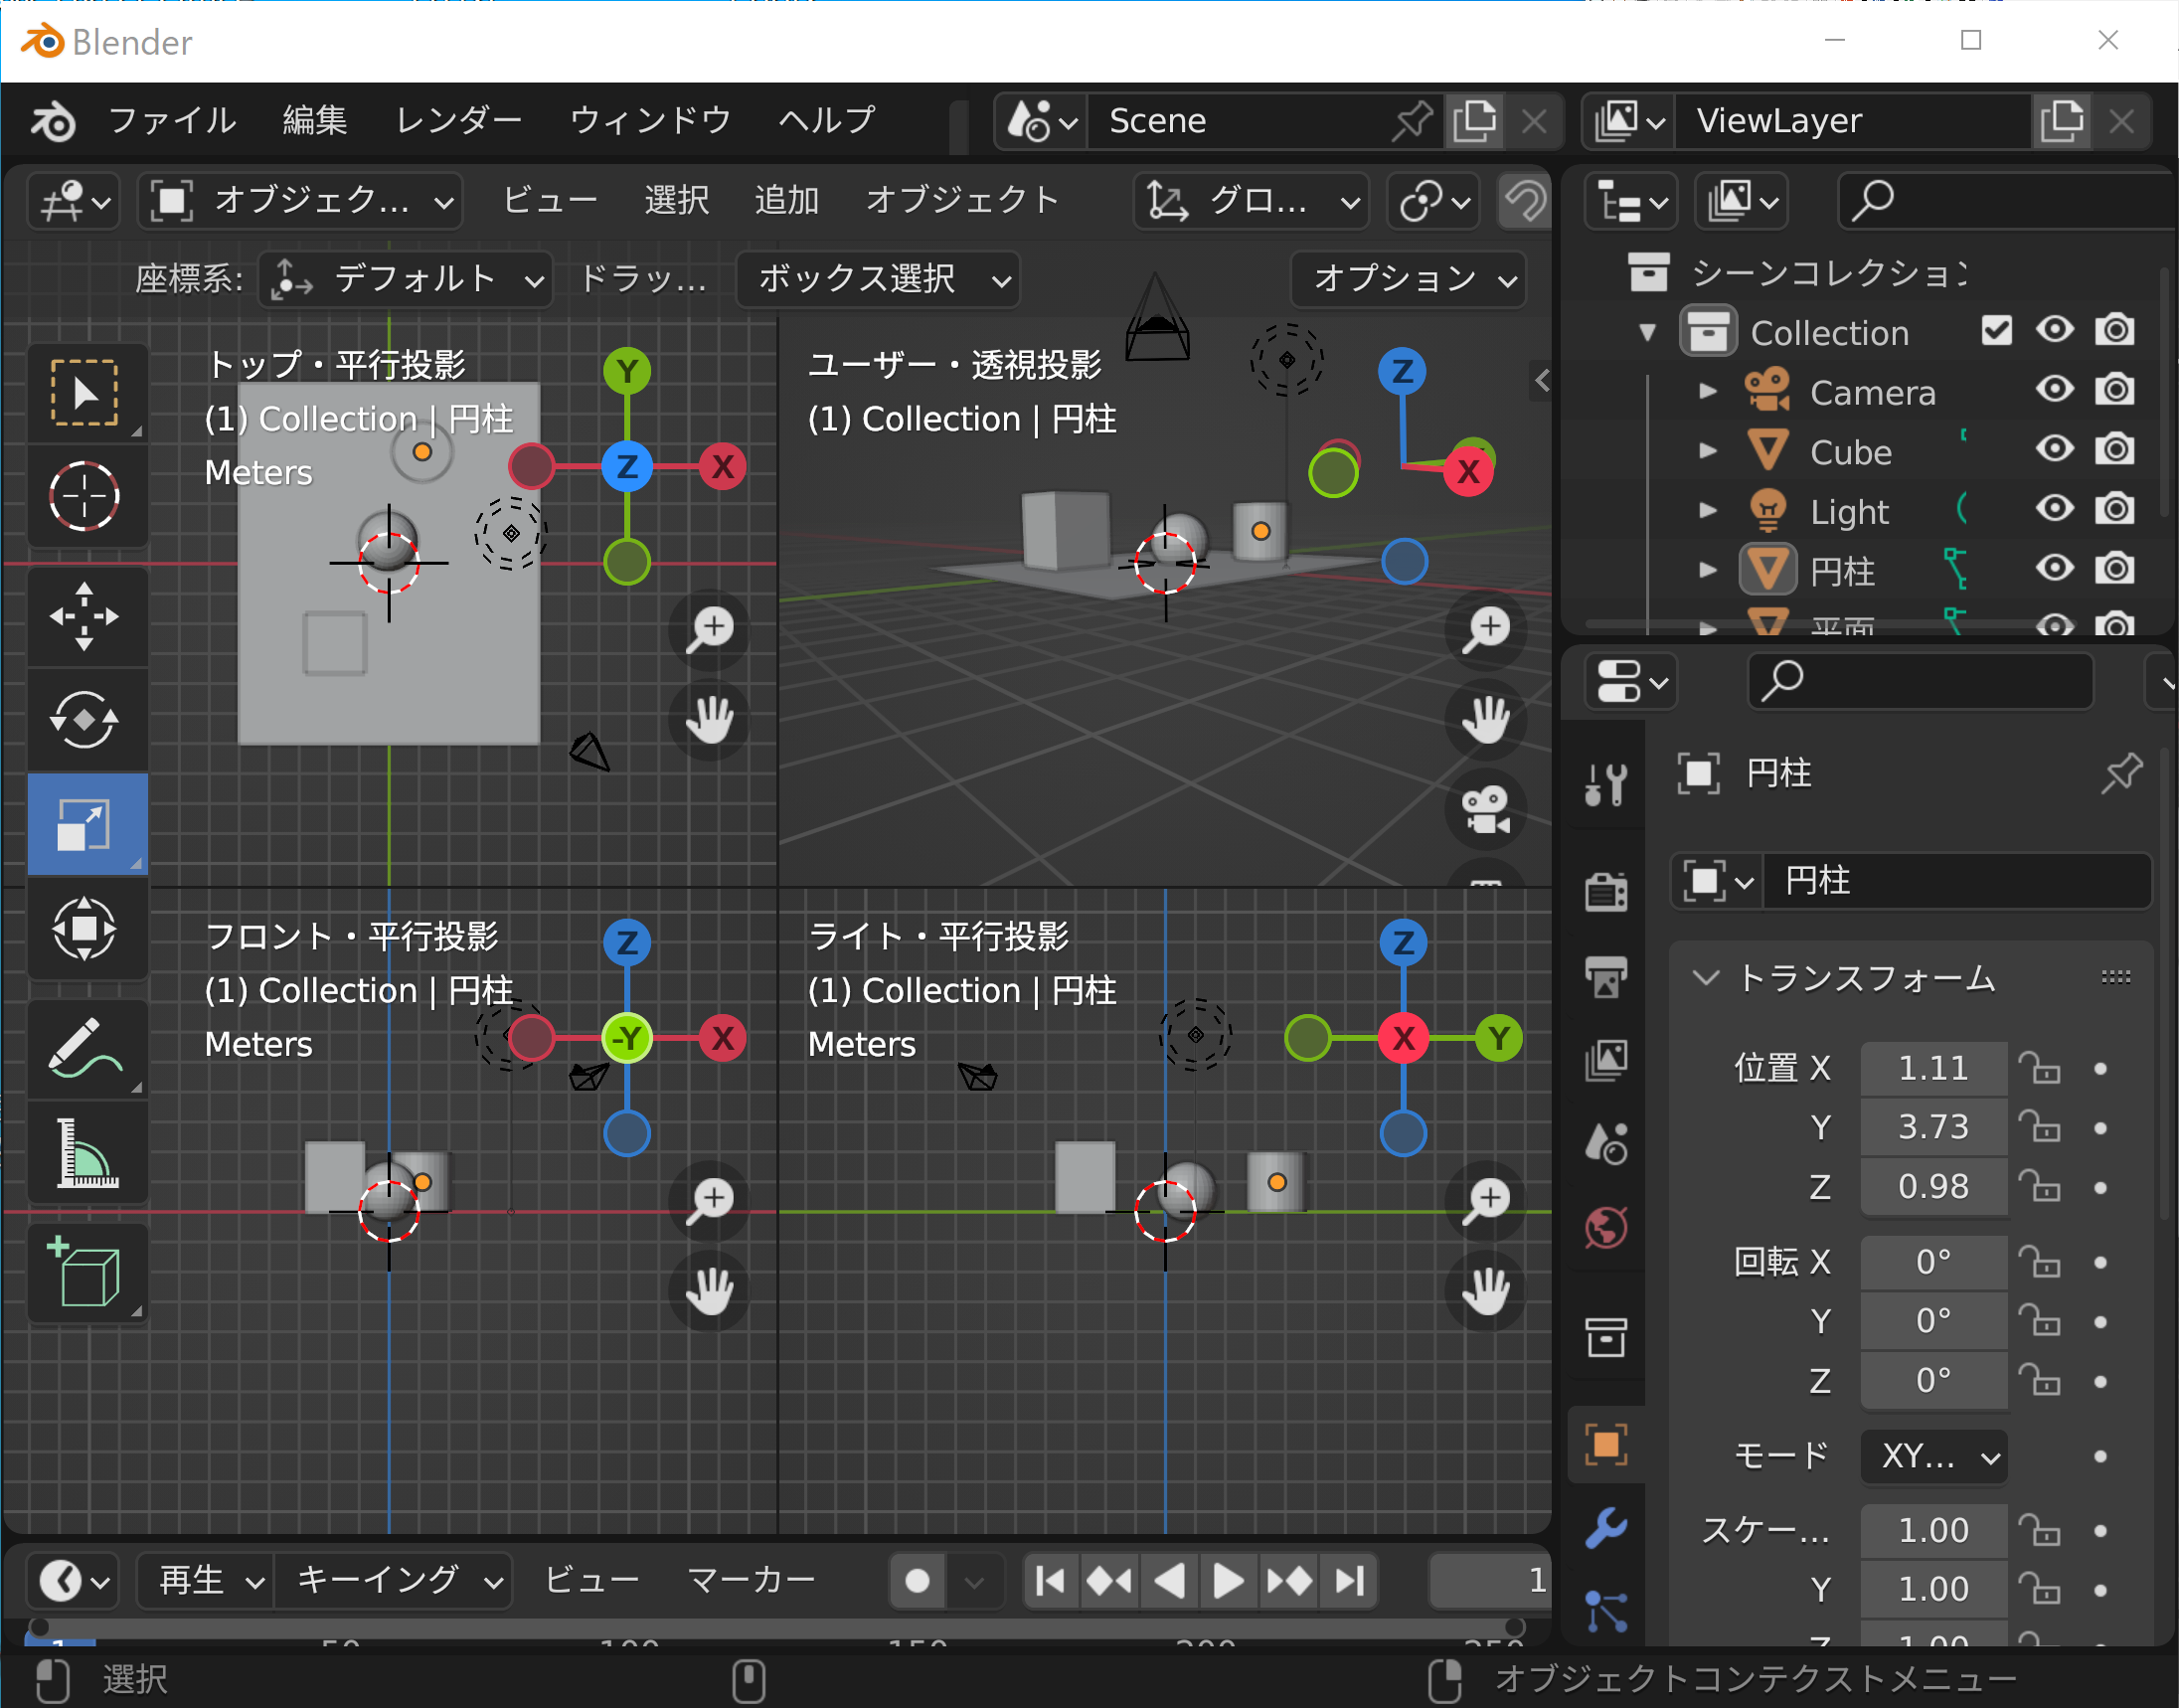Viewport: 2179px width, 1708px height.
Task: Click the red X axis in top view gizmo
Action: click(722, 467)
